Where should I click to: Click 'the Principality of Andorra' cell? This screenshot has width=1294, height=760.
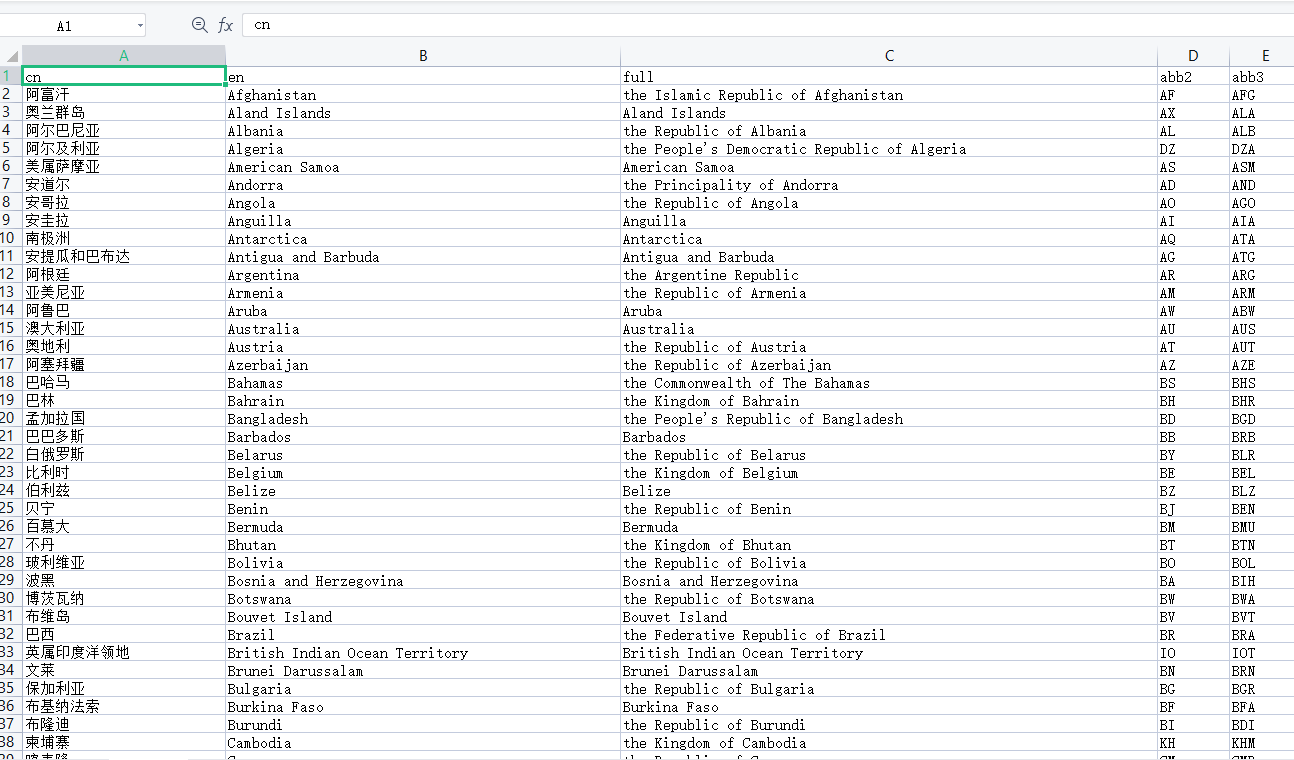[x=889, y=185]
